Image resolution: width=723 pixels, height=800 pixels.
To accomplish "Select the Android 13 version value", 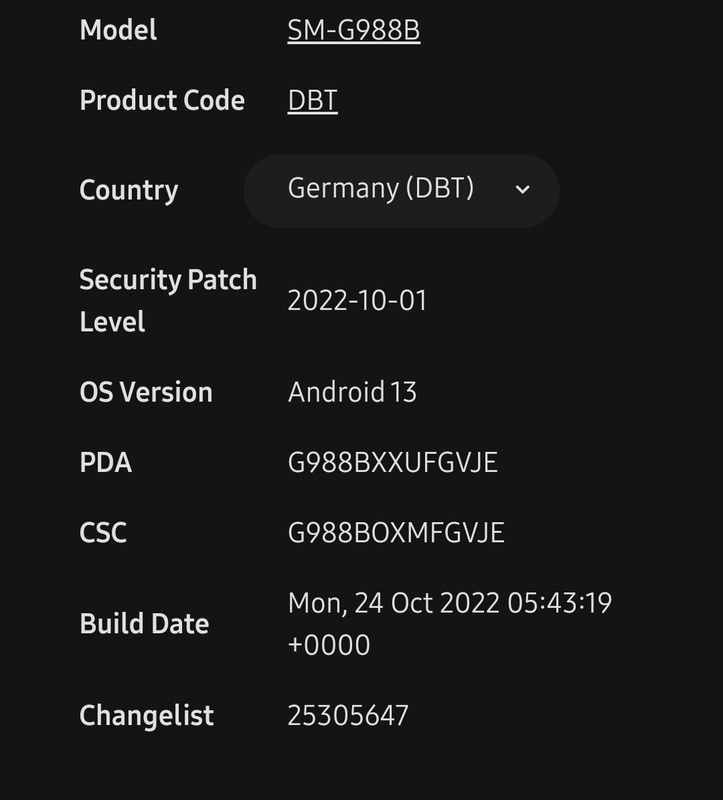I will 352,392.
